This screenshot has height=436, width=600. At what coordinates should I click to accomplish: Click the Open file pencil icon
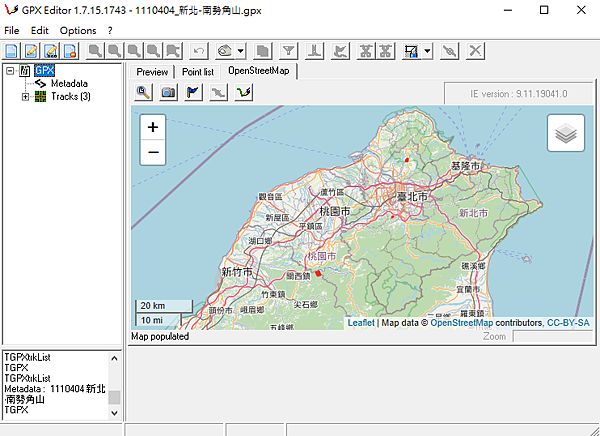coord(31,51)
